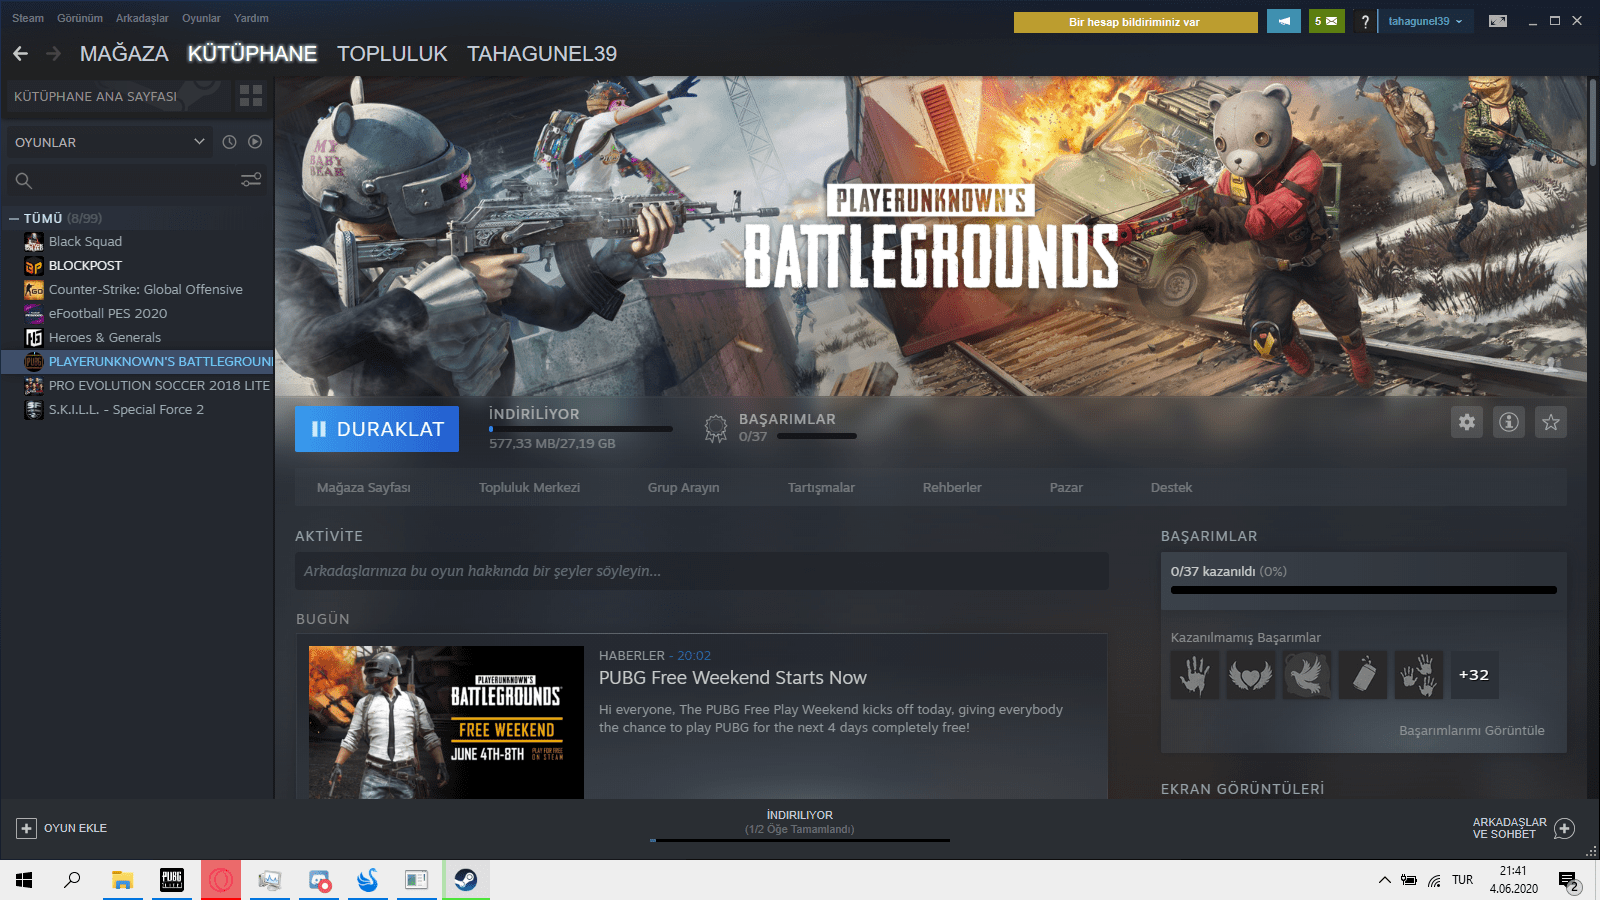1600x900 pixels.
Task: Open File Explorer from taskbar
Action: [122, 880]
